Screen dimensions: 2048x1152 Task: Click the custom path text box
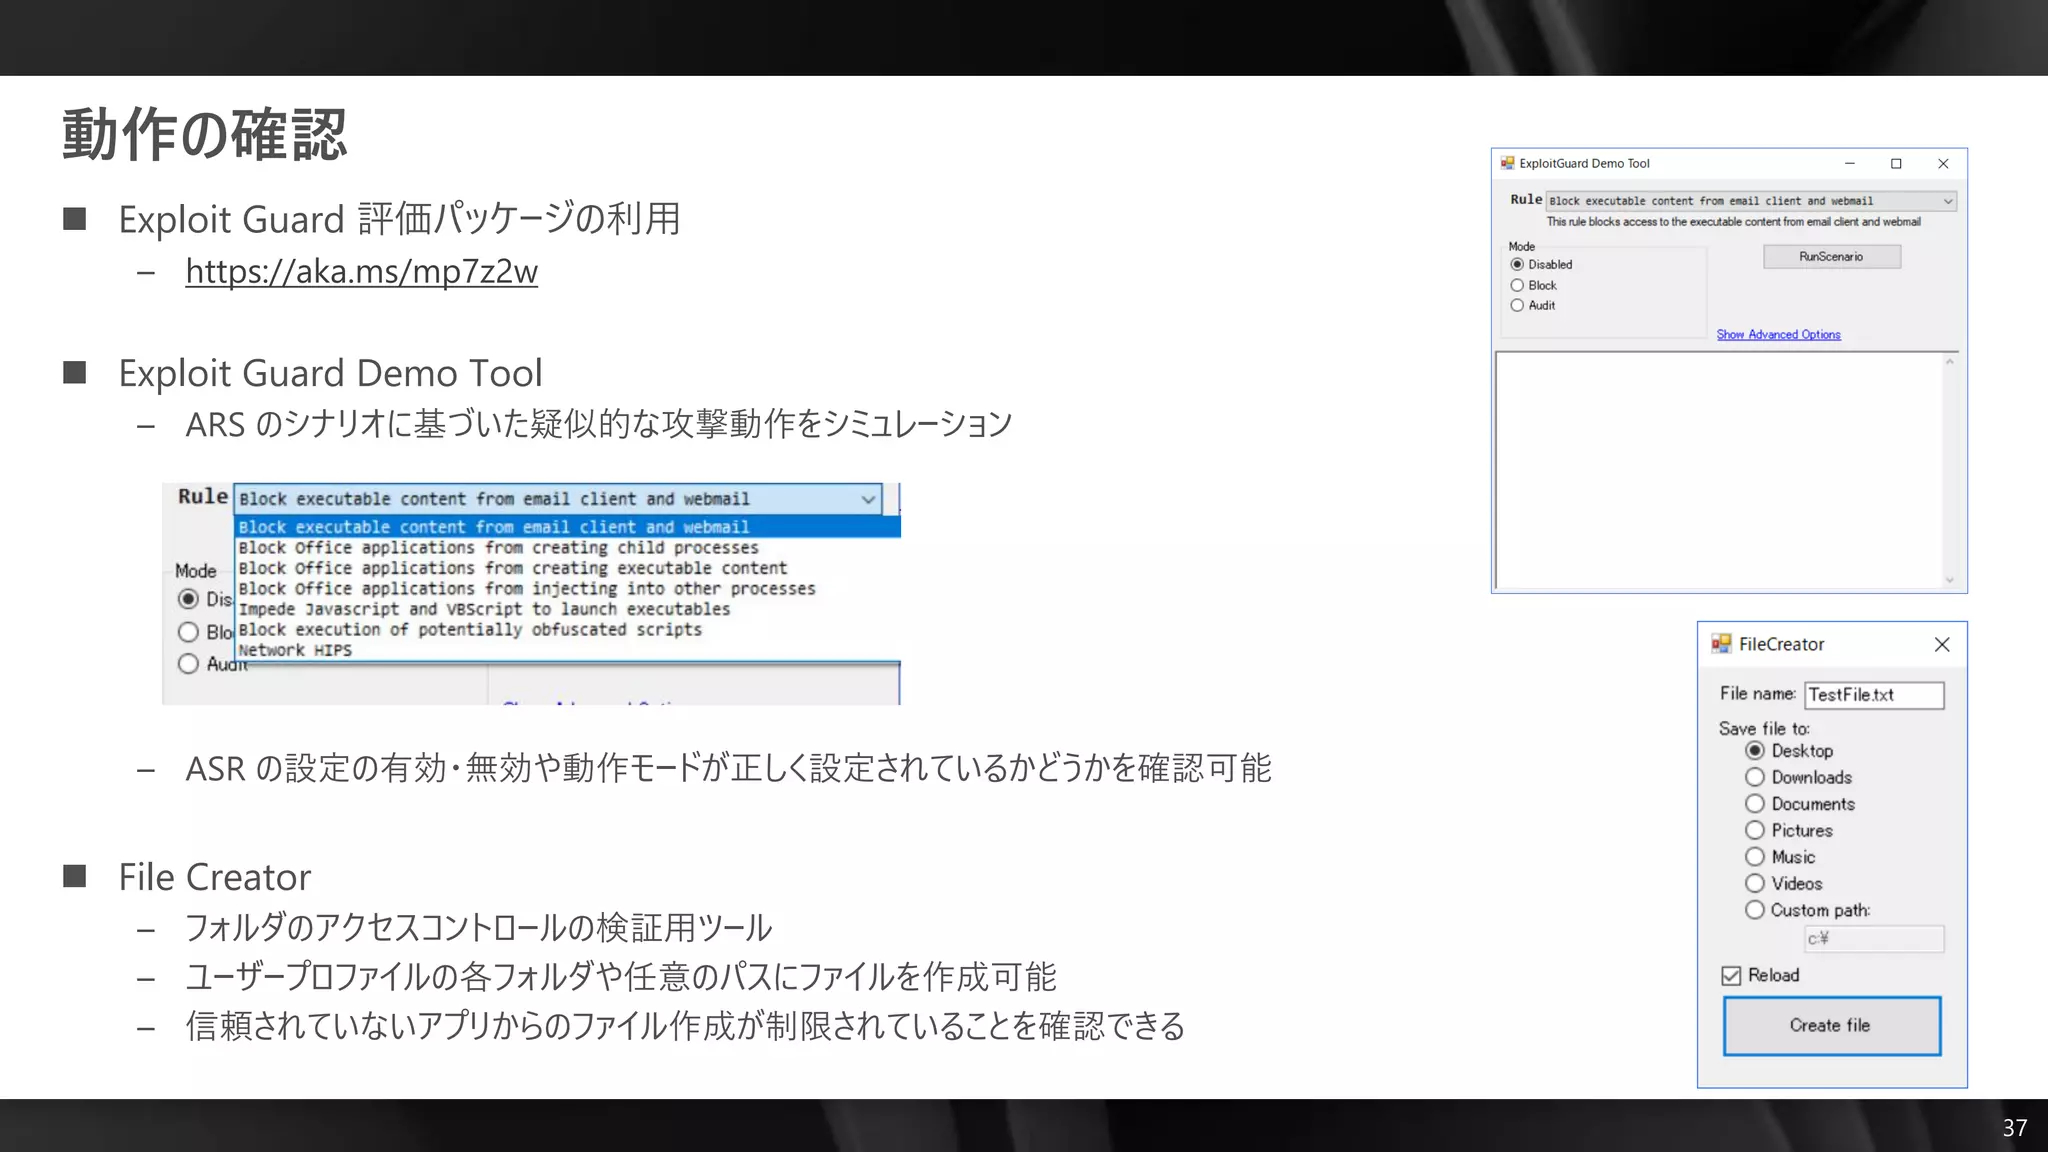pos(1874,938)
